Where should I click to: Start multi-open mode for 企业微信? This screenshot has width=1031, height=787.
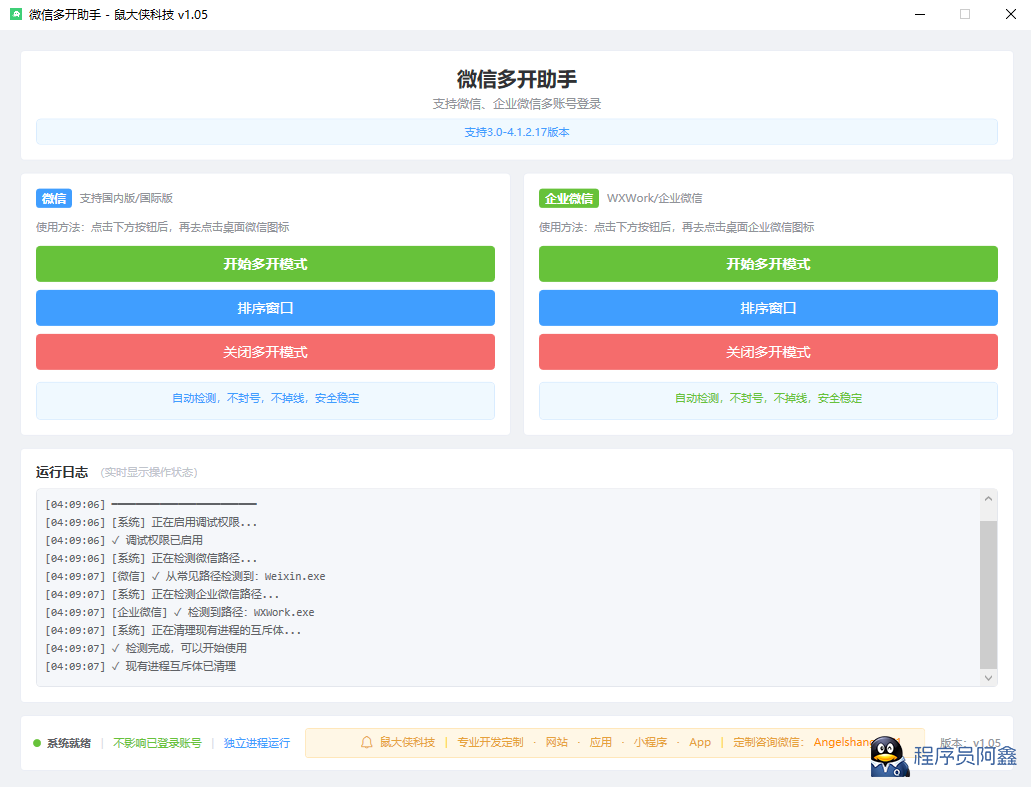(768, 264)
